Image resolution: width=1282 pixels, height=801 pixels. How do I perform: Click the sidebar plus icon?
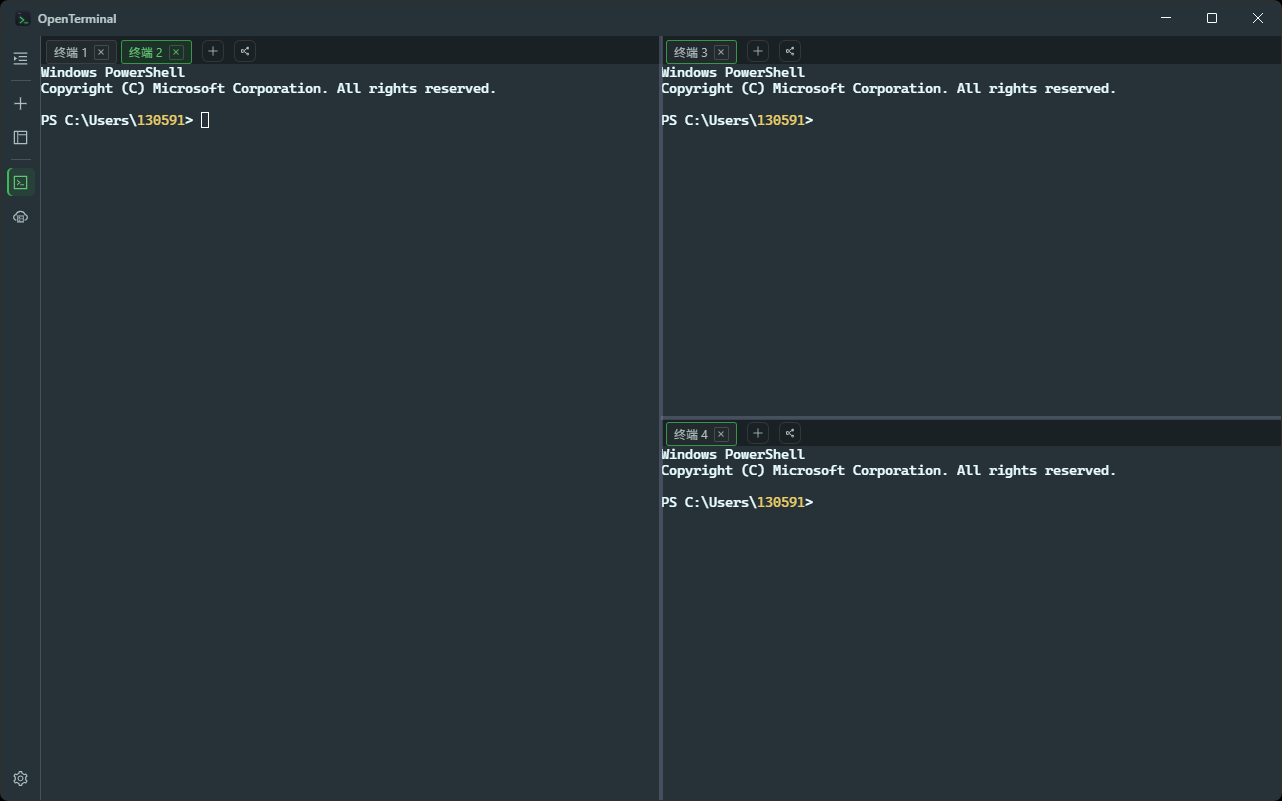pos(20,103)
